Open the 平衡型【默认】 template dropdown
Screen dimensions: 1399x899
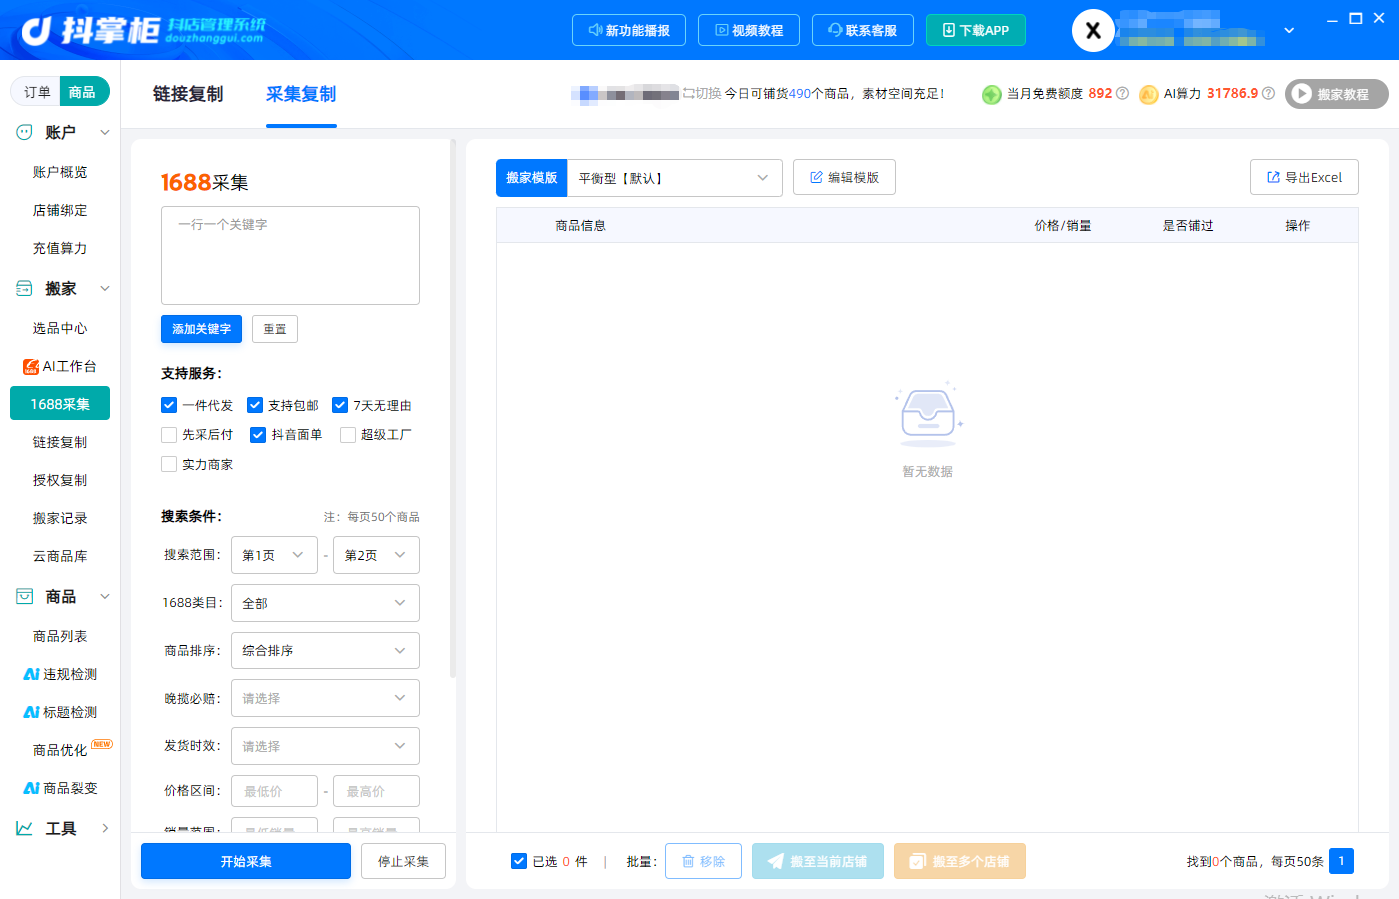click(x=673, y=178)
